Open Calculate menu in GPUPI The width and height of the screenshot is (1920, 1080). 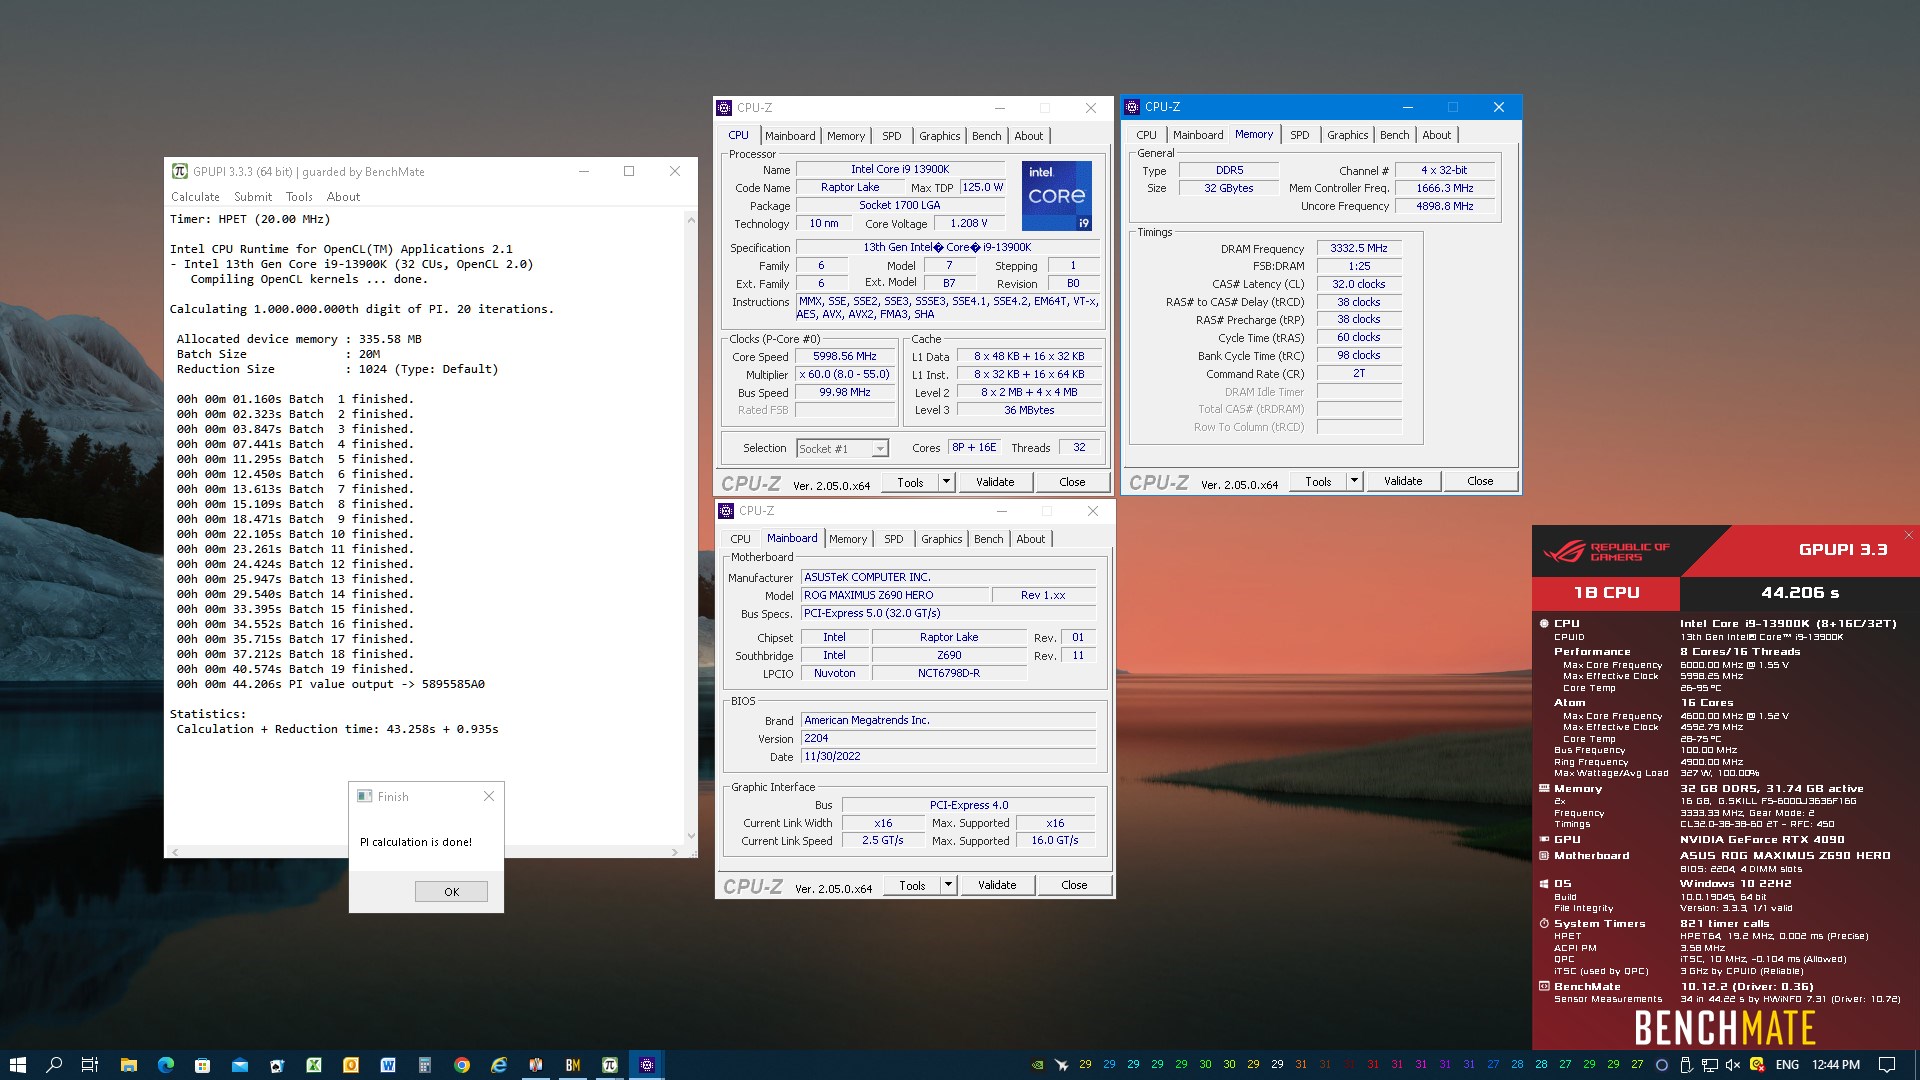pos(195,197)
